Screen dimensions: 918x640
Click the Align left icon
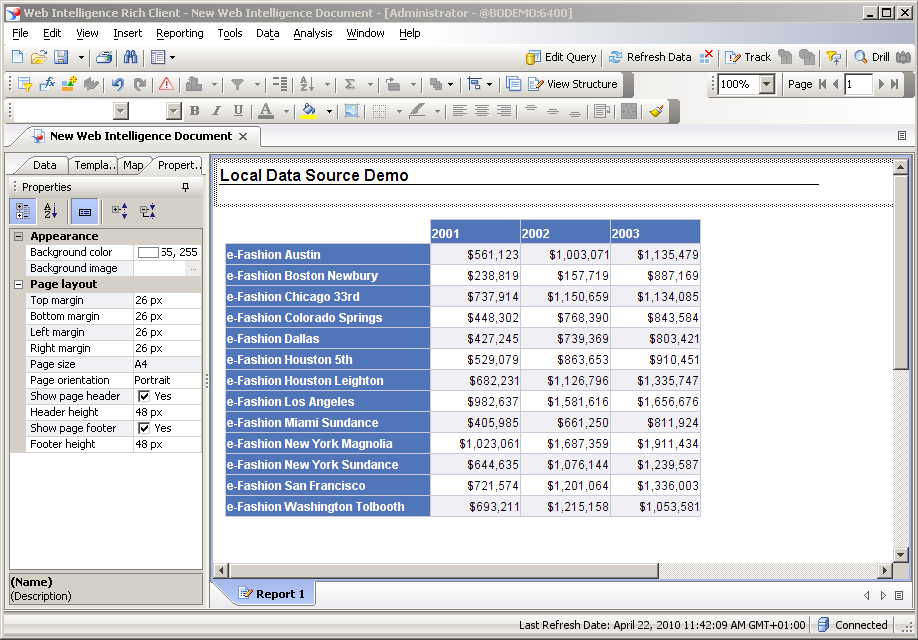coord(460,111)
